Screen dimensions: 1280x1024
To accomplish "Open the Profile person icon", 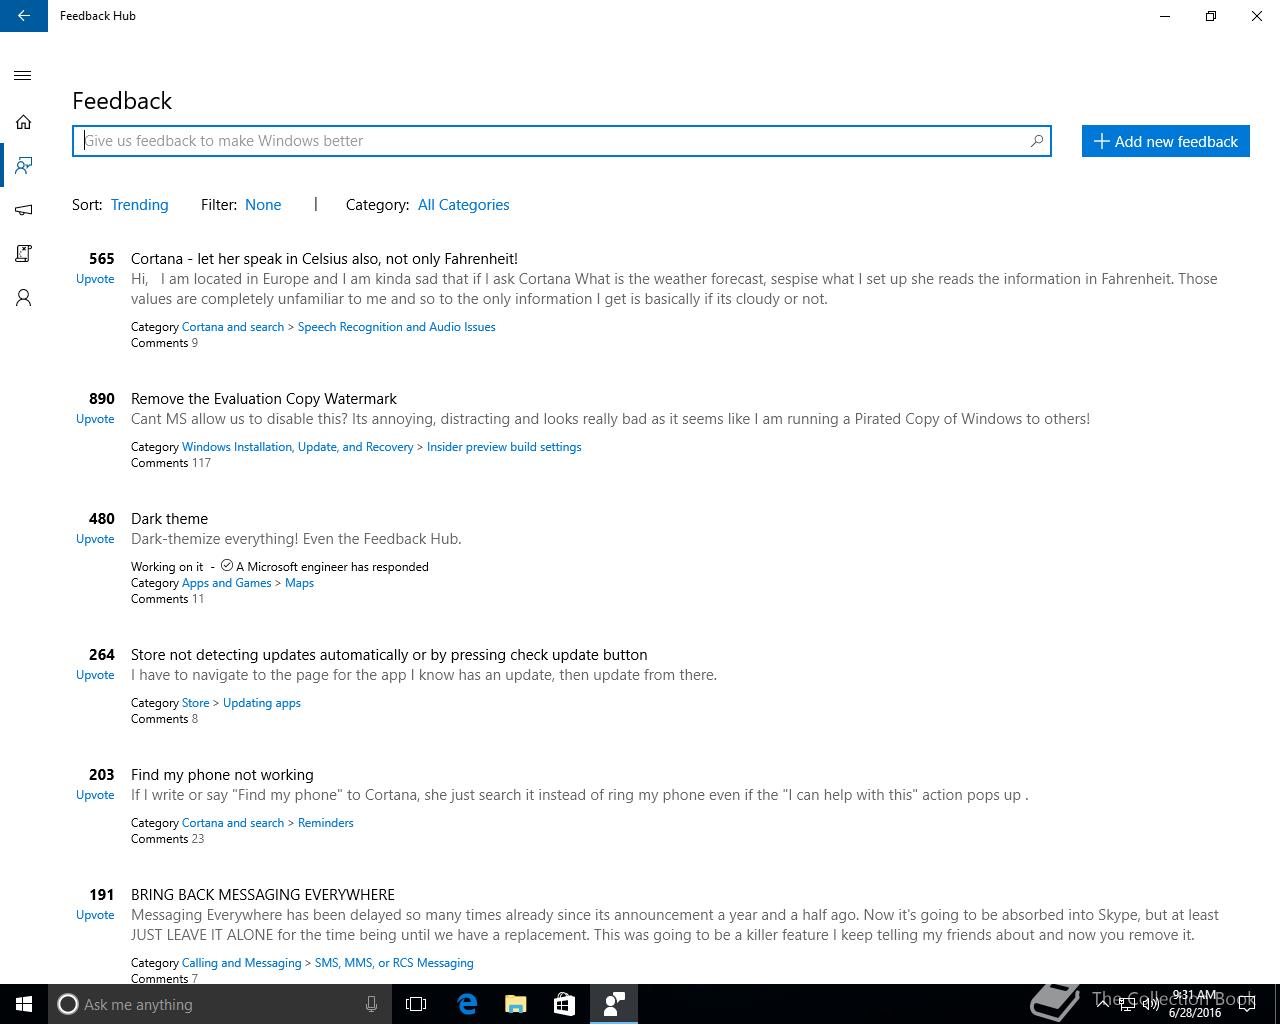I will [23, 297].
